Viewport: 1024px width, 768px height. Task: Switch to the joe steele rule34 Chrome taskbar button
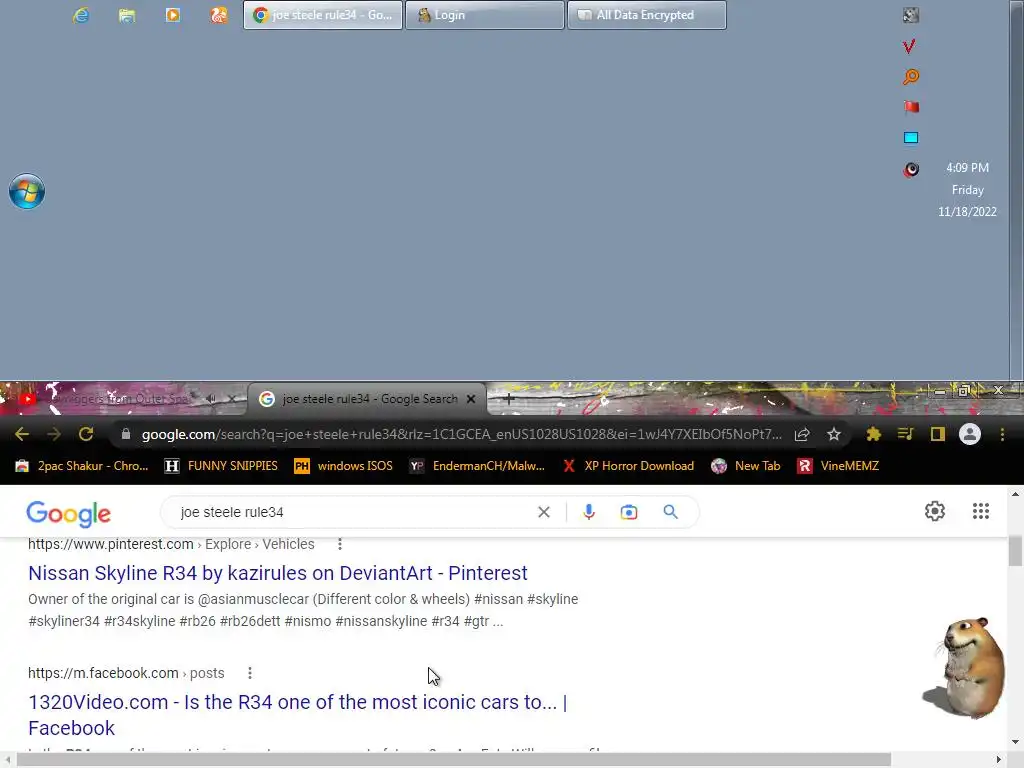click(323, 15)
